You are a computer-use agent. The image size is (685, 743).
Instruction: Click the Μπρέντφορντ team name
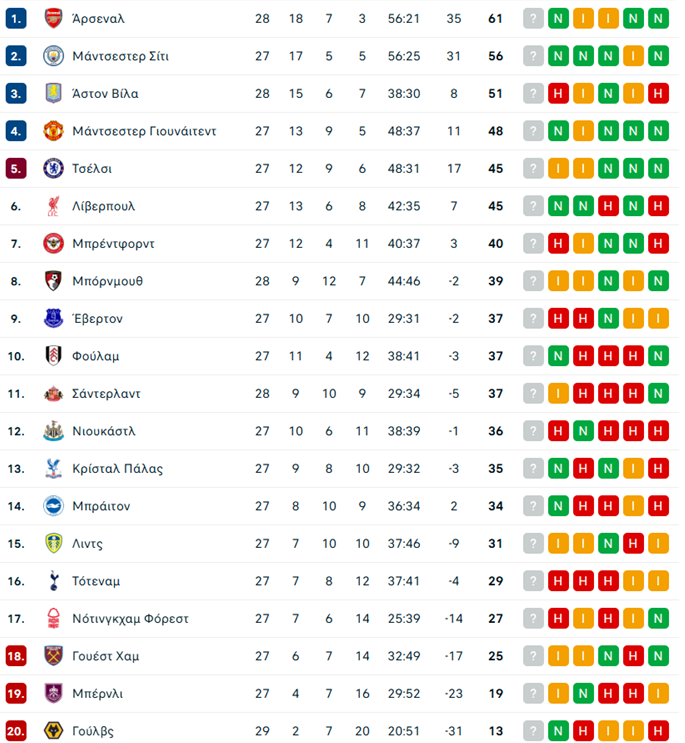click(x=113, y=243)
